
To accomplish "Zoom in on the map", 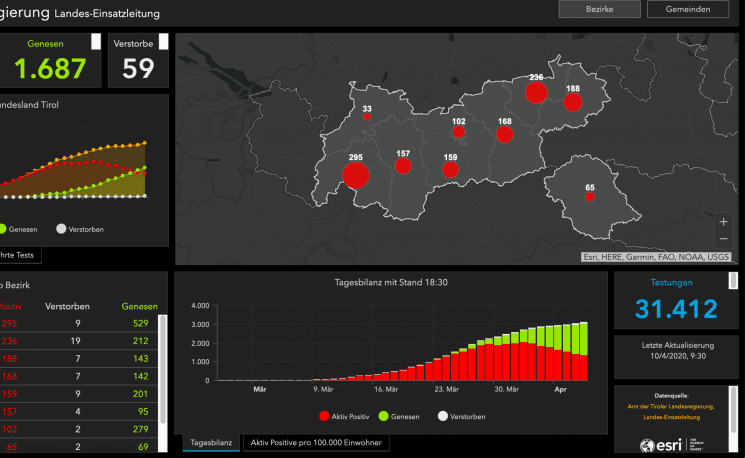I will pyautogui.click(x=723, y=222).
